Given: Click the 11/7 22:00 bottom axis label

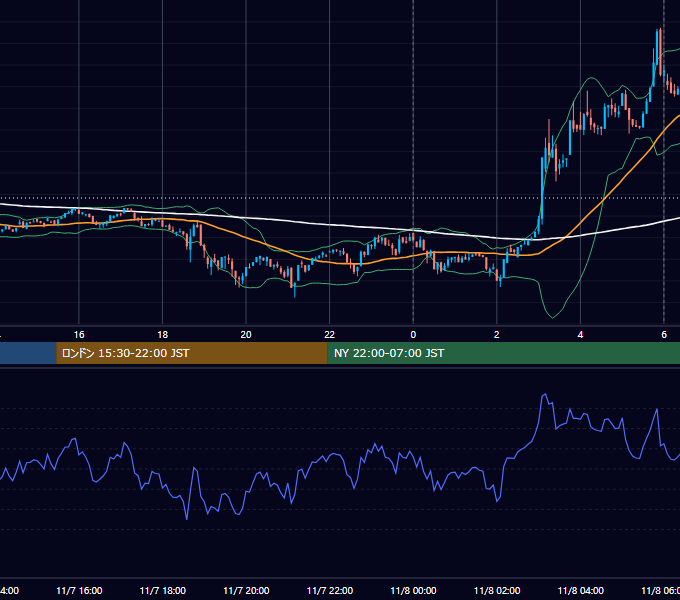Looking at the screenshot, I should pyautogui.click(x=330, y=591).
